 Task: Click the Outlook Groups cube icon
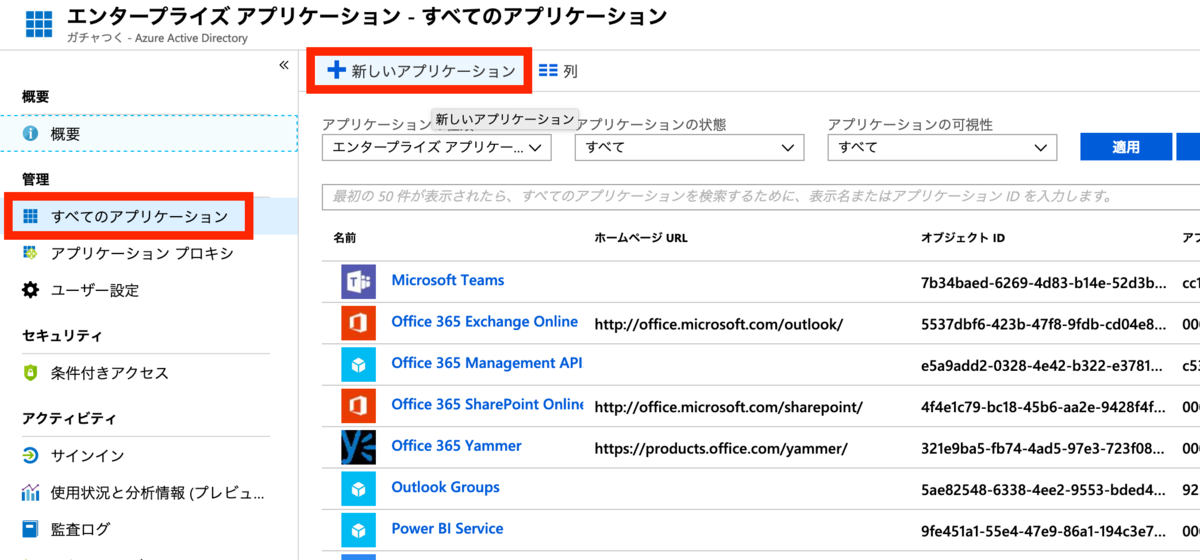357,490
